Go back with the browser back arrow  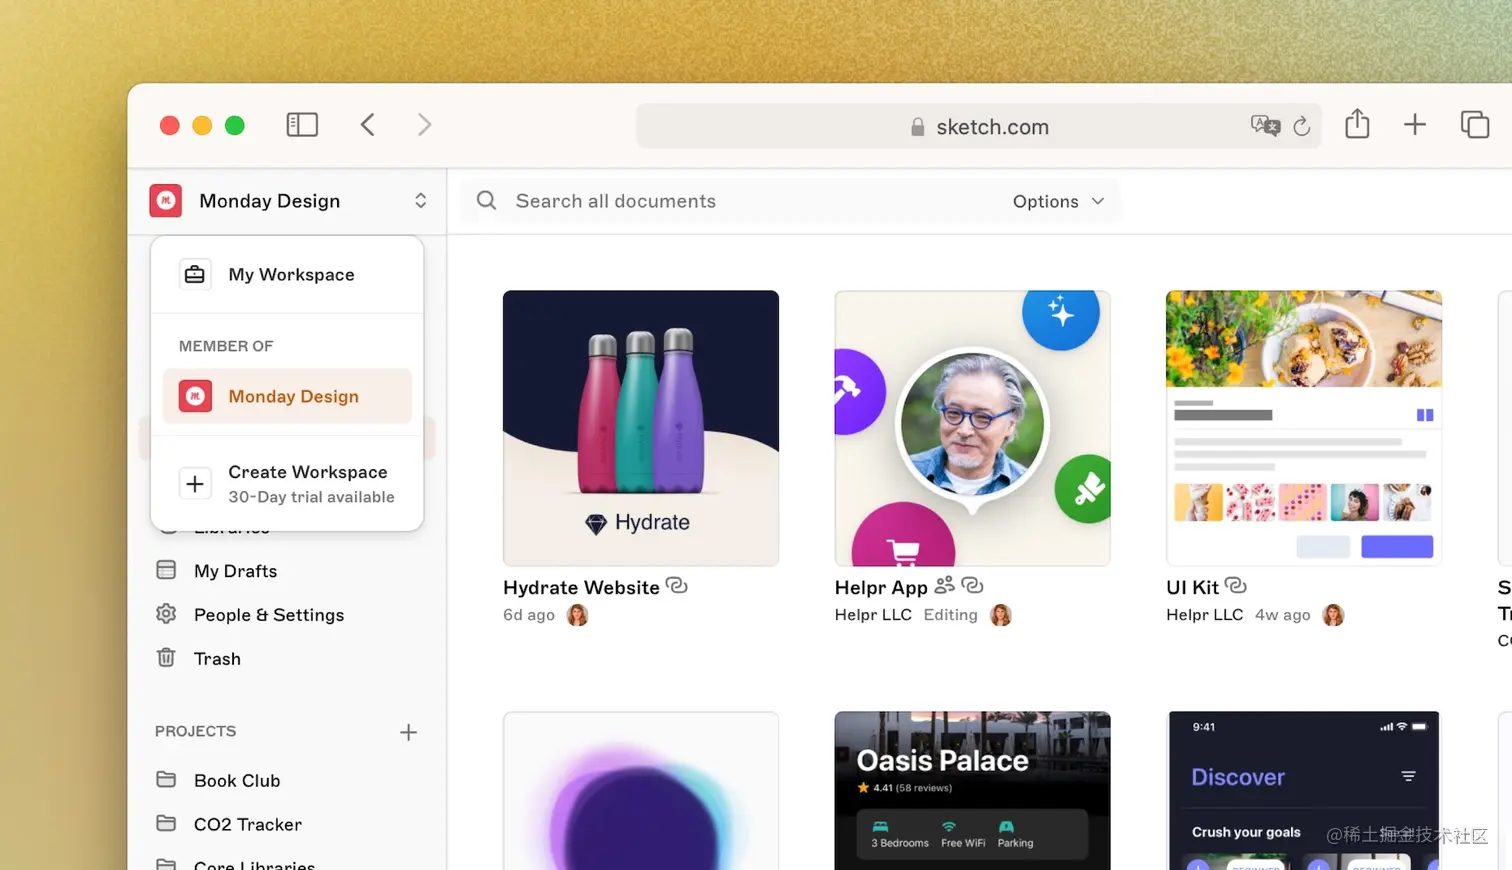click(368, 125)
